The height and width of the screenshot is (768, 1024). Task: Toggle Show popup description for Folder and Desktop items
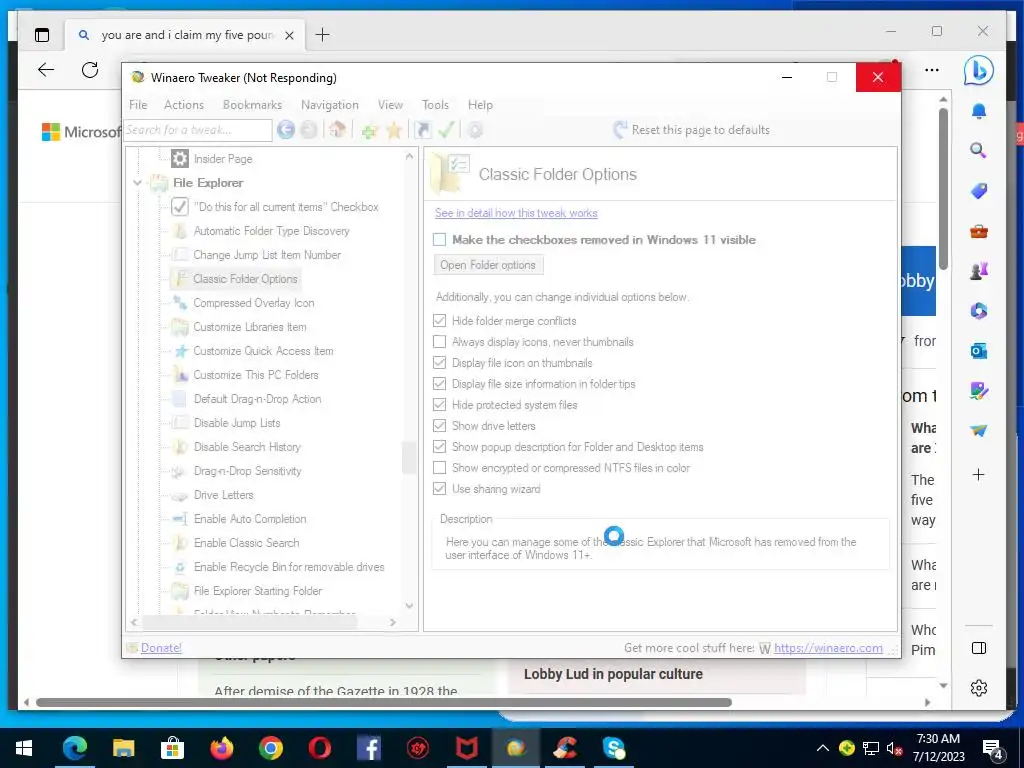point(440,447)
